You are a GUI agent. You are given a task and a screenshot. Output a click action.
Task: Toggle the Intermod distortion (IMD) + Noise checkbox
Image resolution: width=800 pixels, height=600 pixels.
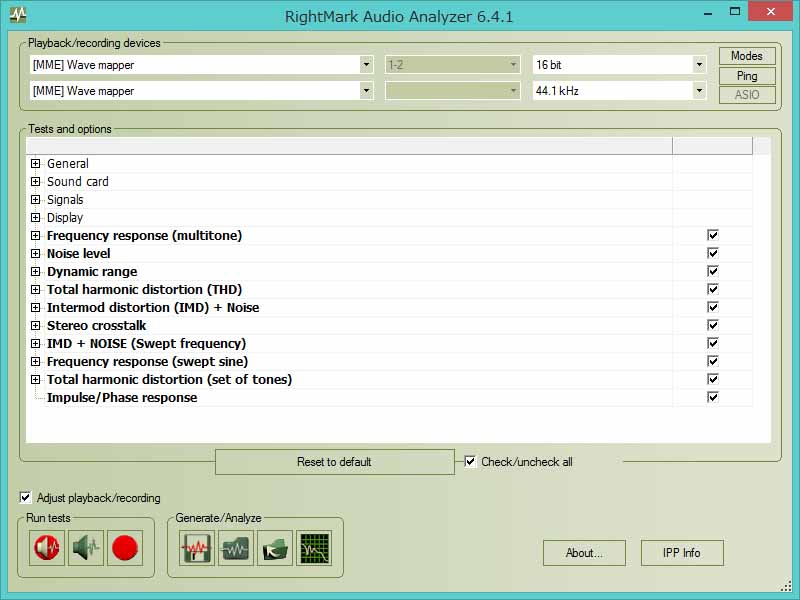click(713, 307)
